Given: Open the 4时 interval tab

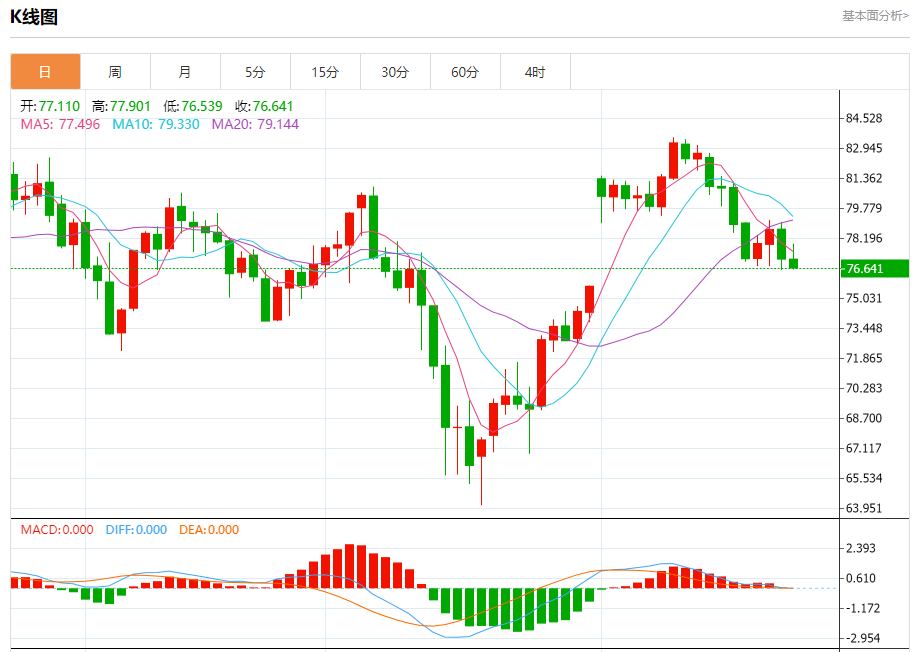Looking at the screenshot, I should [535, 71].
